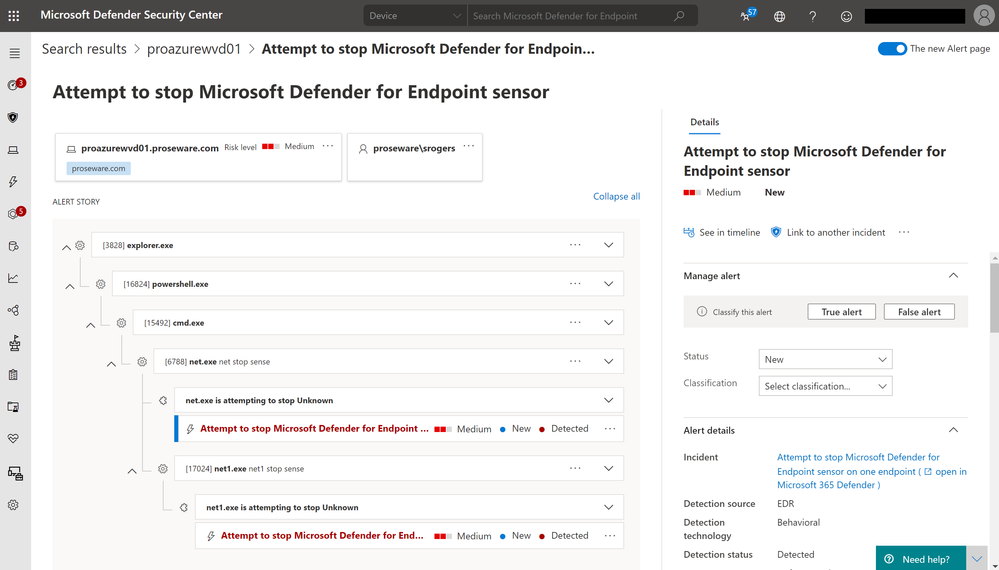Click Collapse all link
Image resolution: width=999 pixels, height=570 pixels.
(616, 196)
